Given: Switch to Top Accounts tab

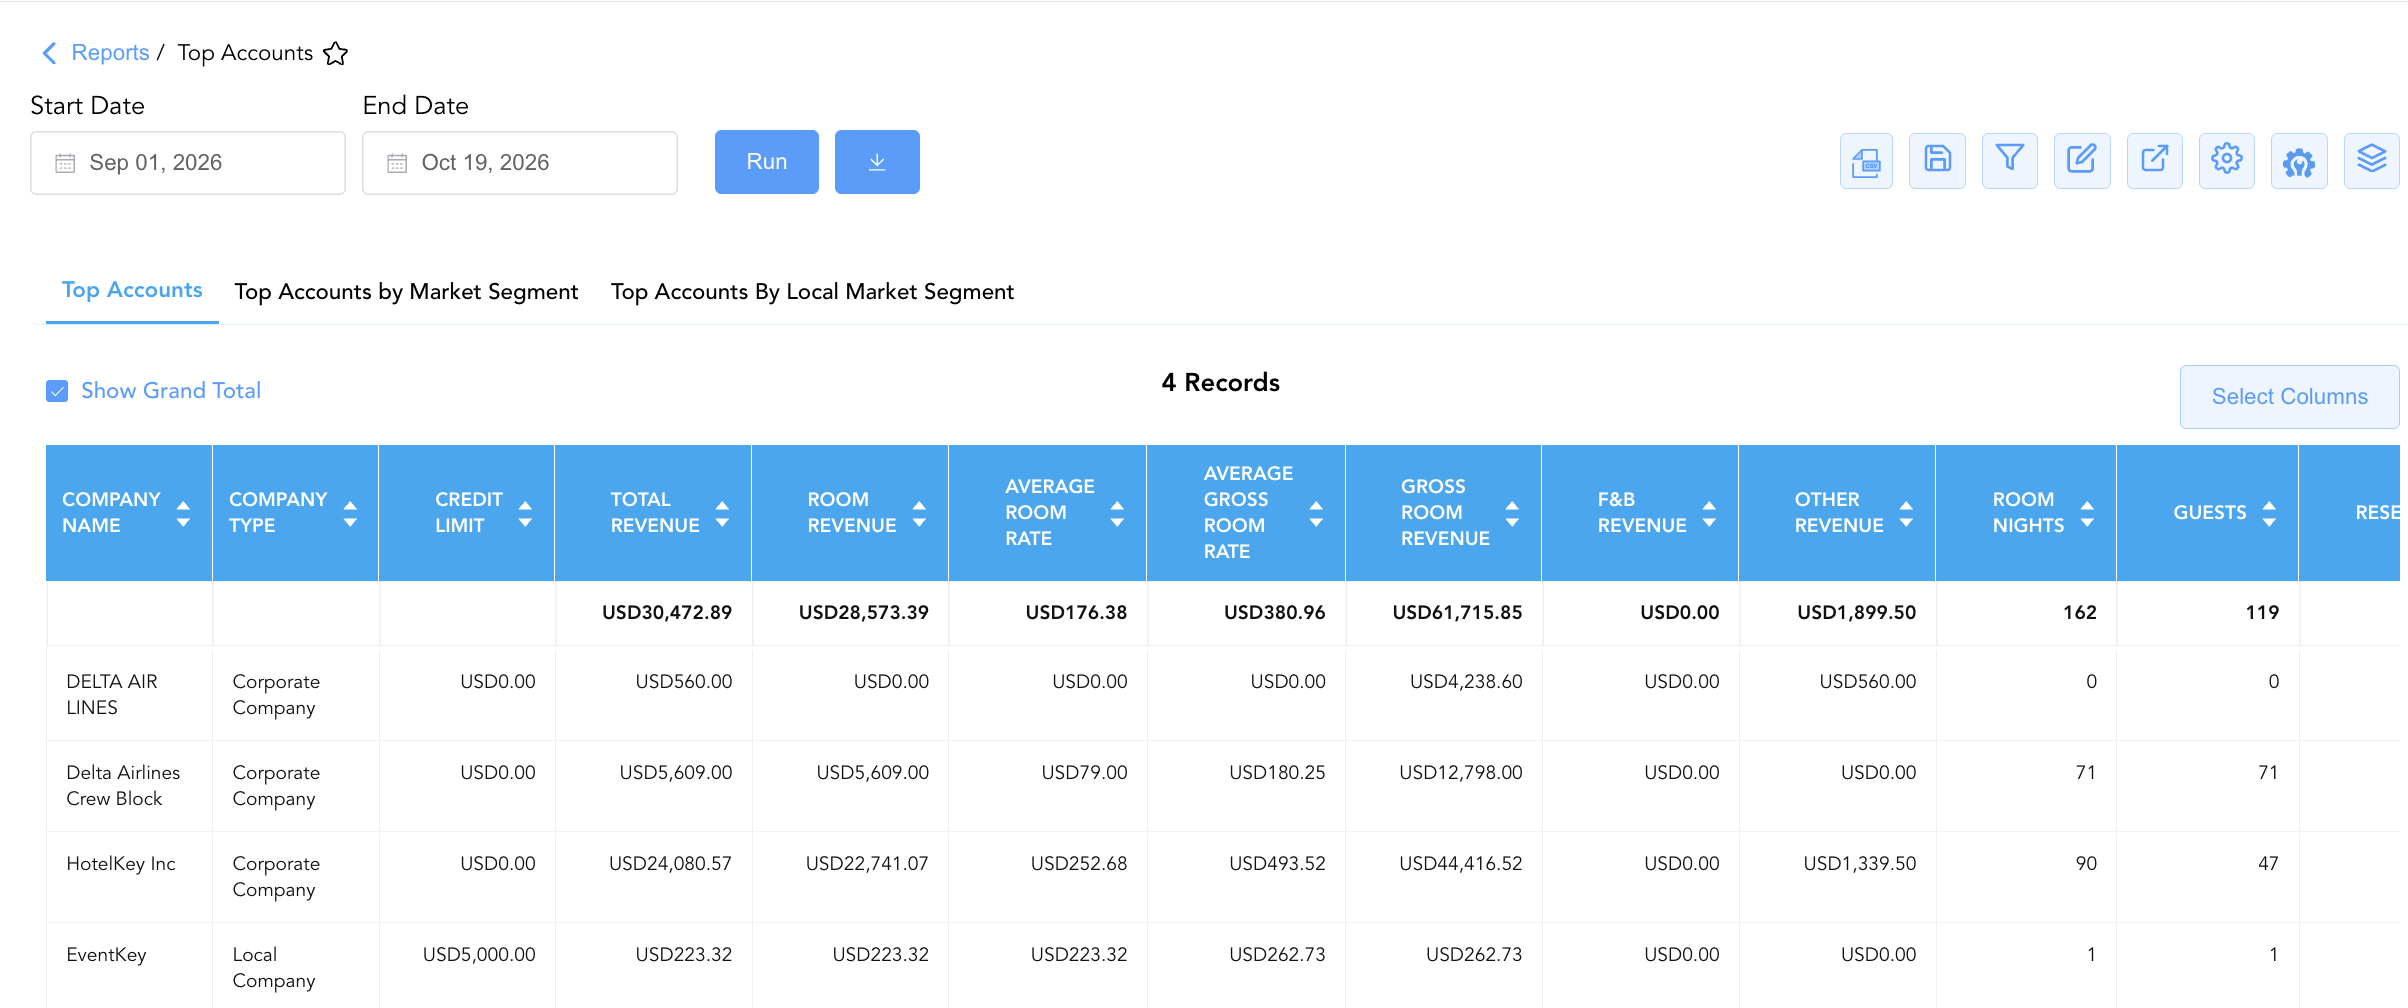Looking at the screenshot, I should [x=132, y=290].
